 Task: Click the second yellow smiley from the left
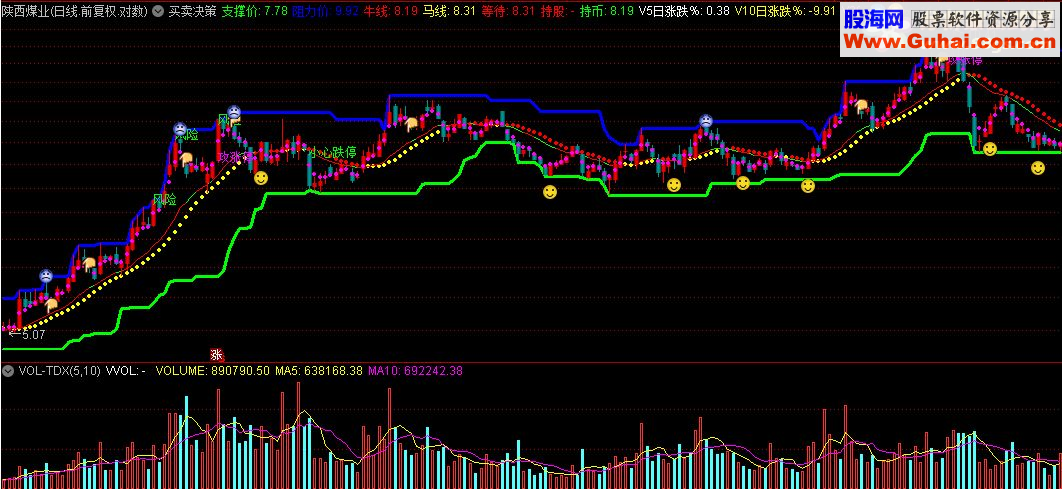[550, 192]
